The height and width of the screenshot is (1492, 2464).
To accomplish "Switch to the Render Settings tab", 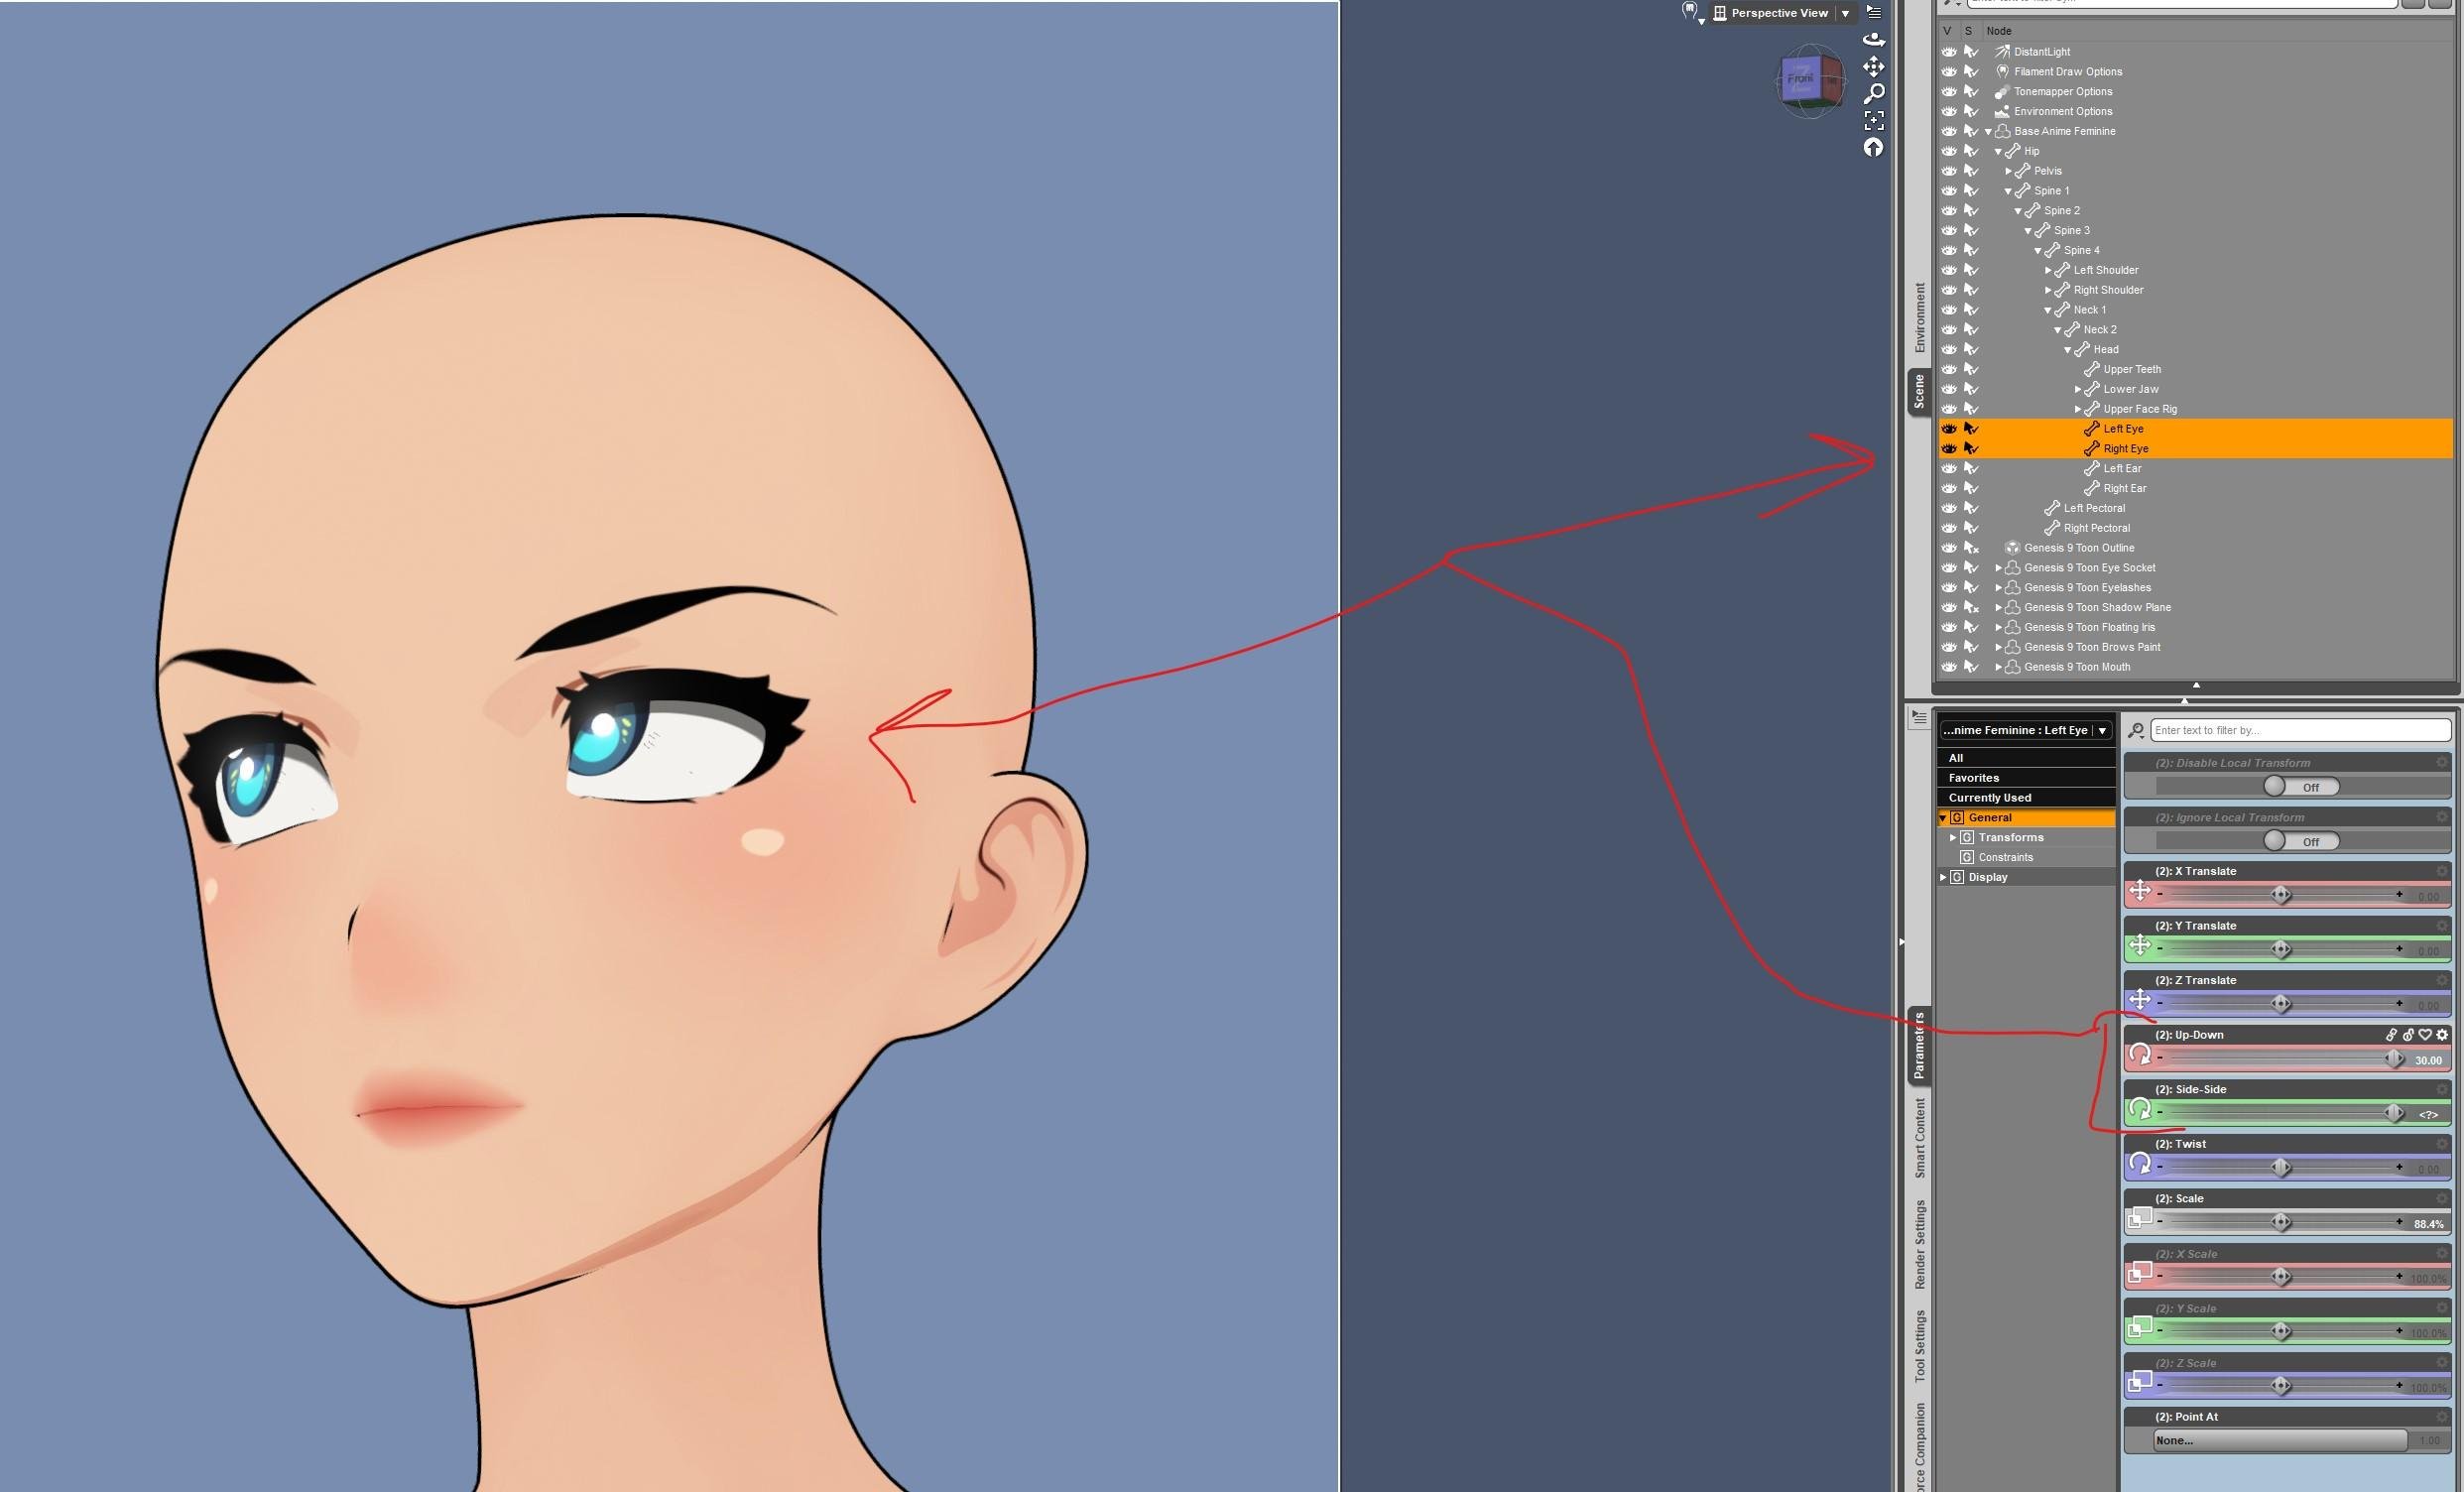I will click(1919, 1244).
